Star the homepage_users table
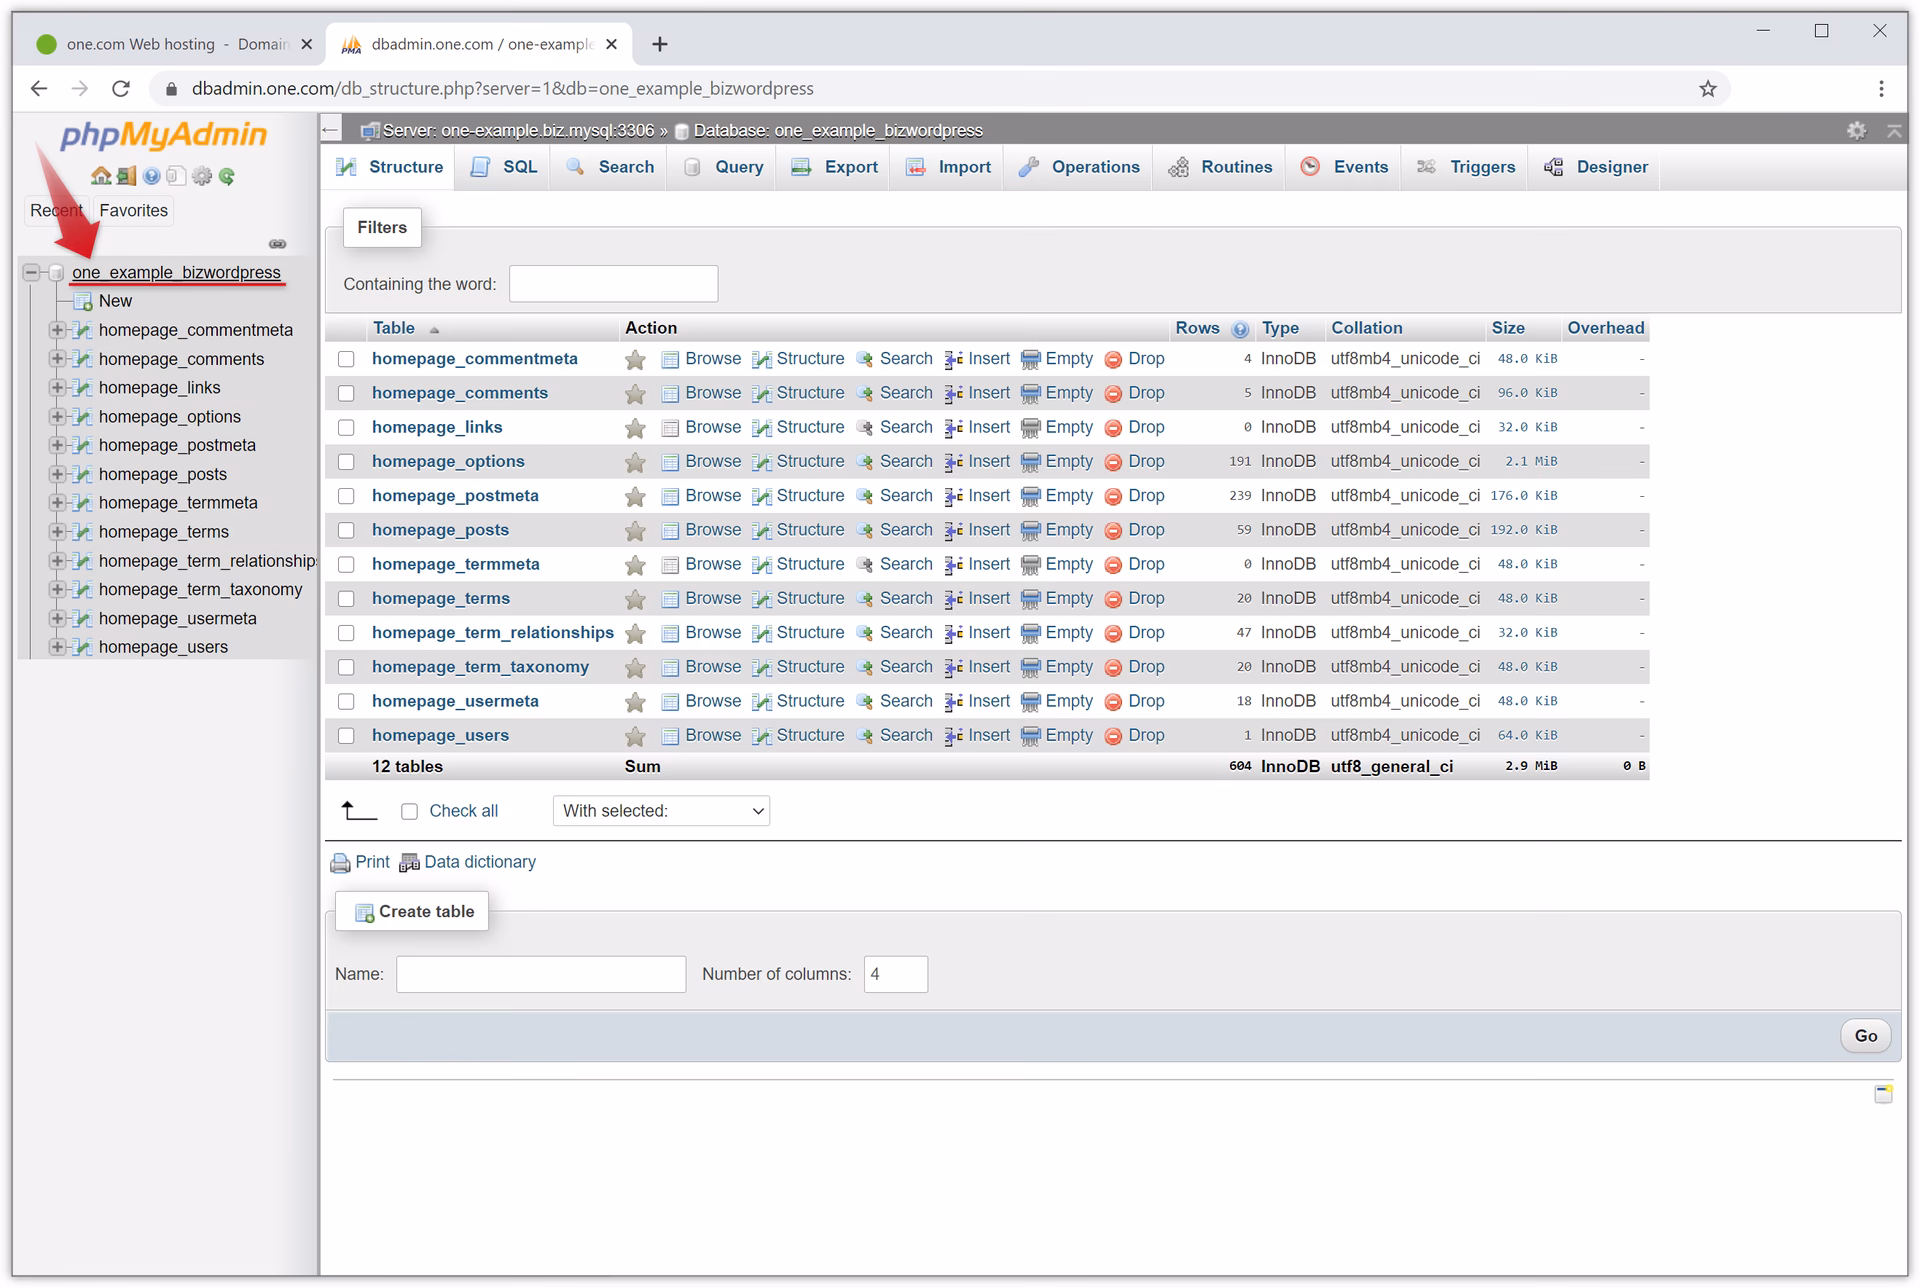 click(x=635, y=736)
